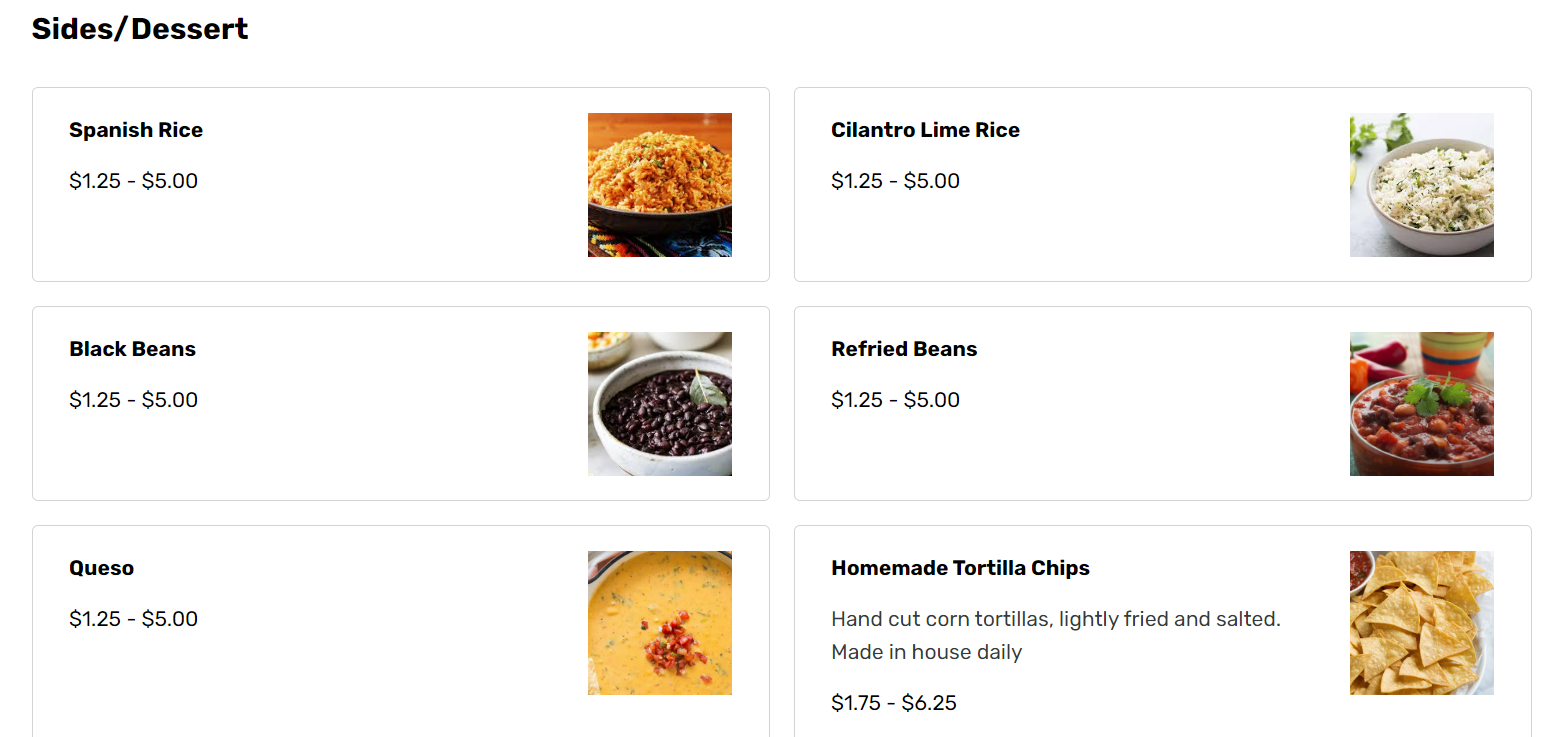Open the Spanish Rice item title
The height and width of the screenshot is (737, 1557).
[x=136, y=130]
